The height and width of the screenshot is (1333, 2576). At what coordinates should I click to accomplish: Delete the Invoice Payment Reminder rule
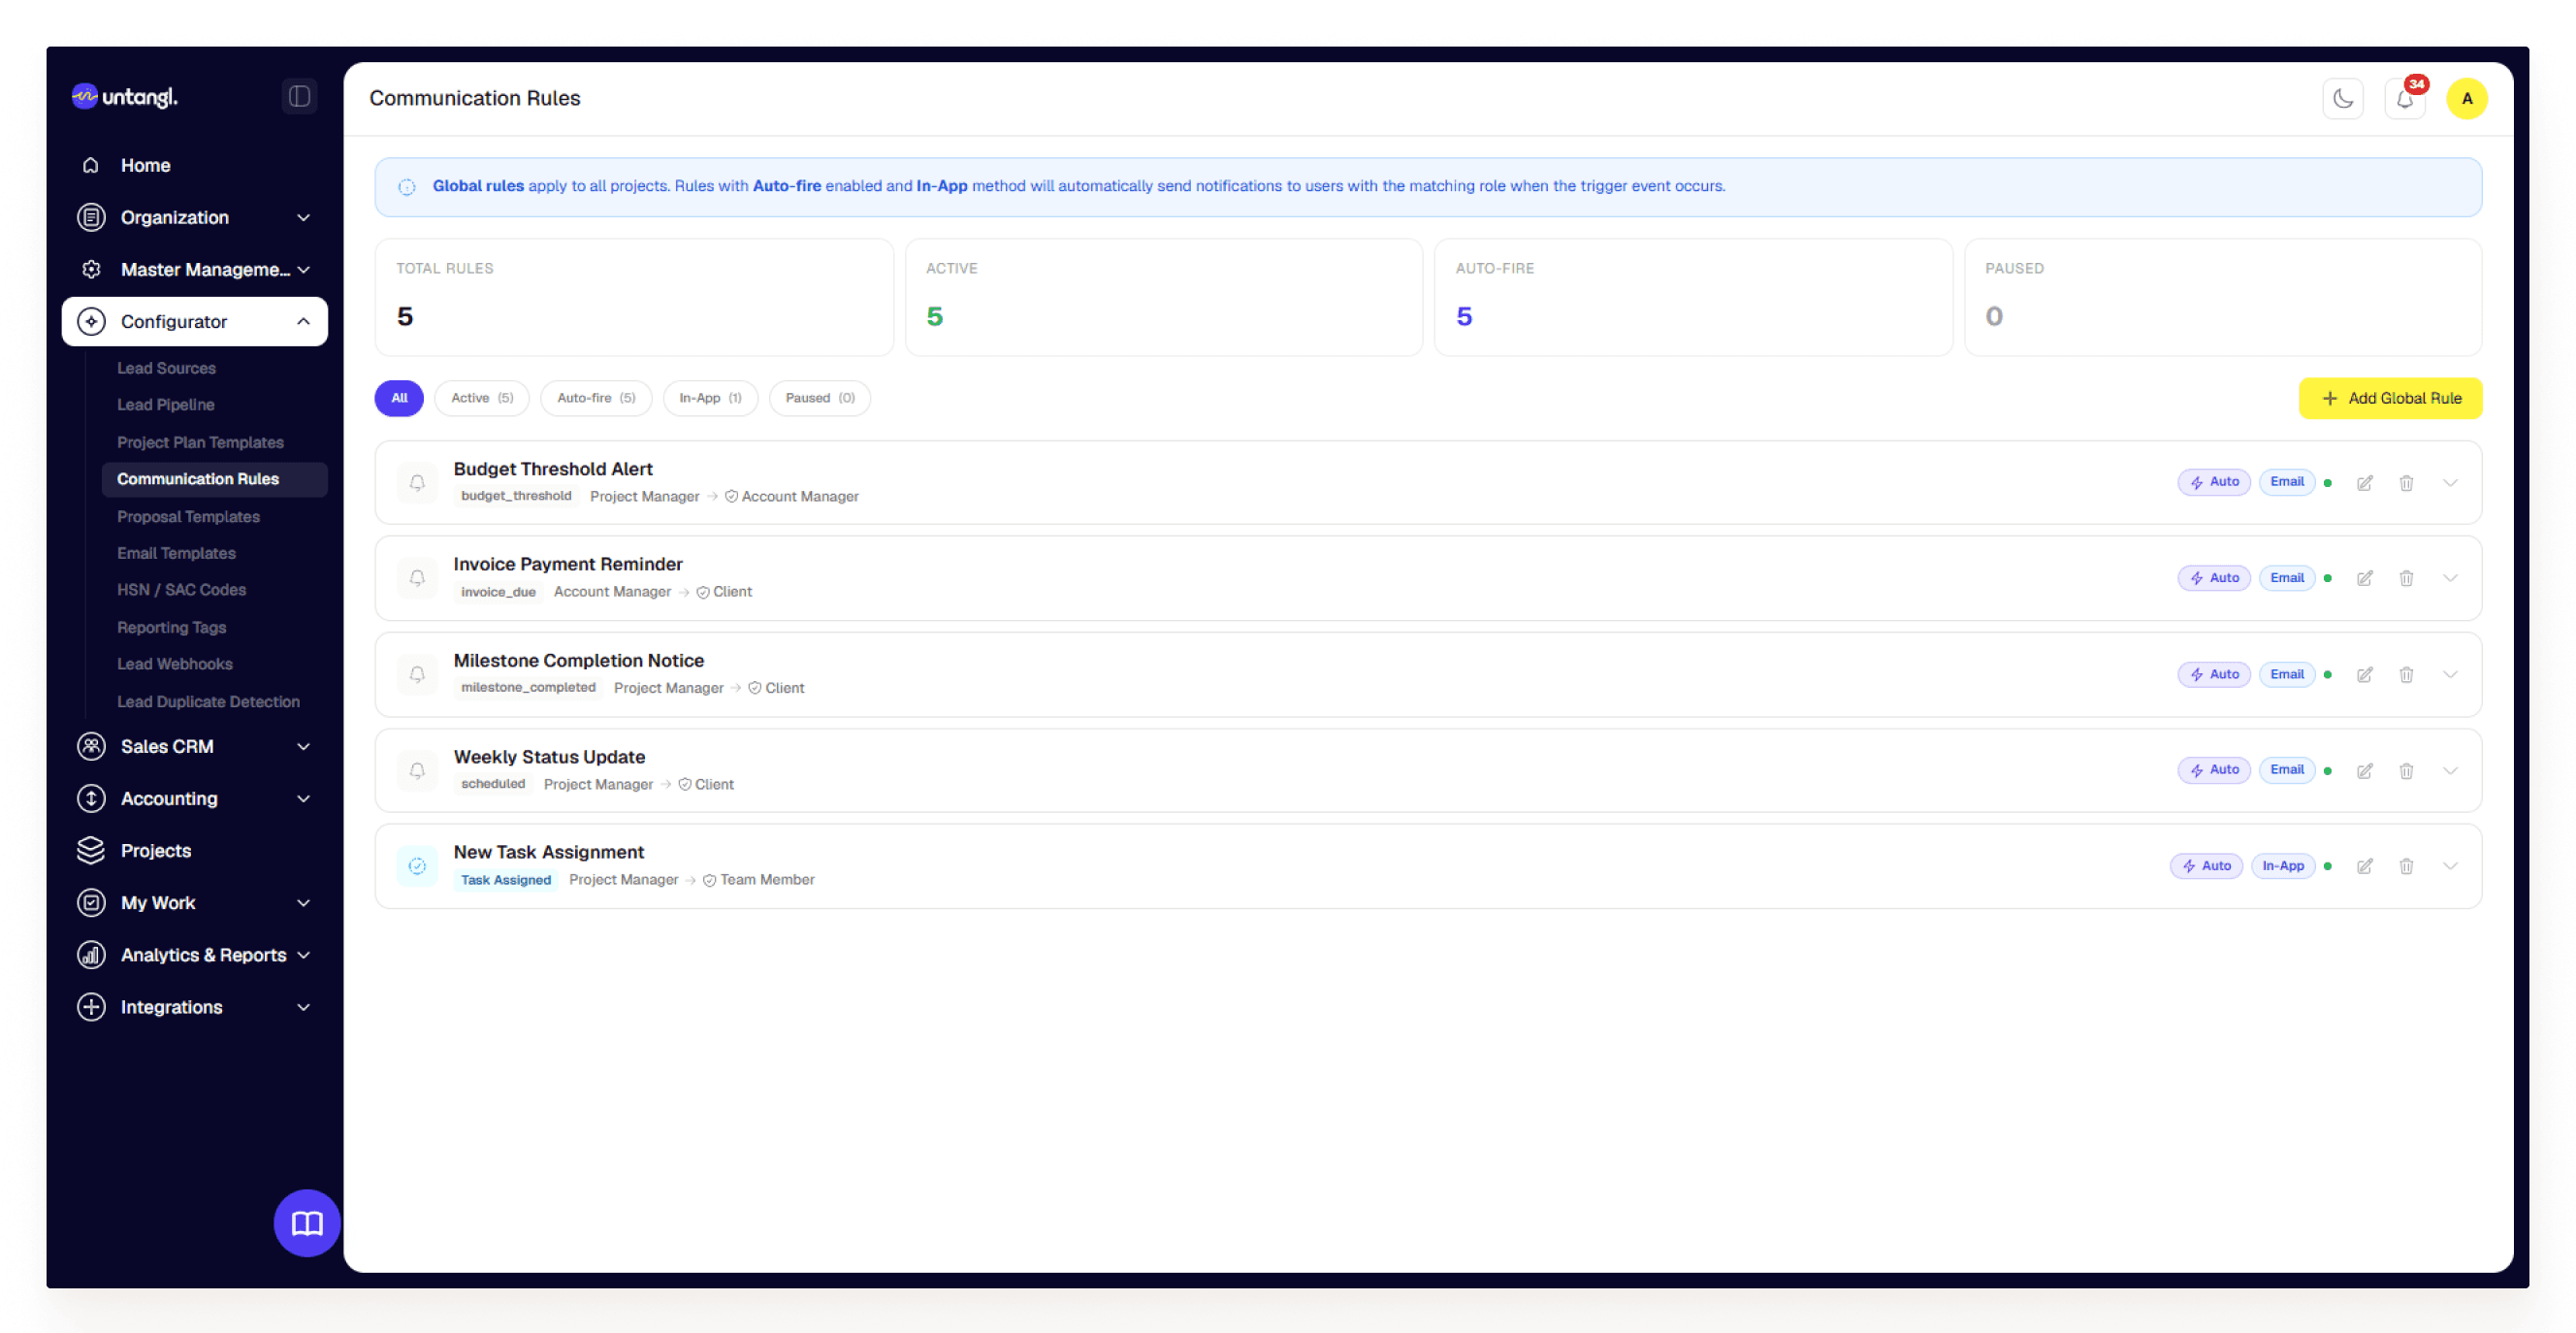[2406, 578]
